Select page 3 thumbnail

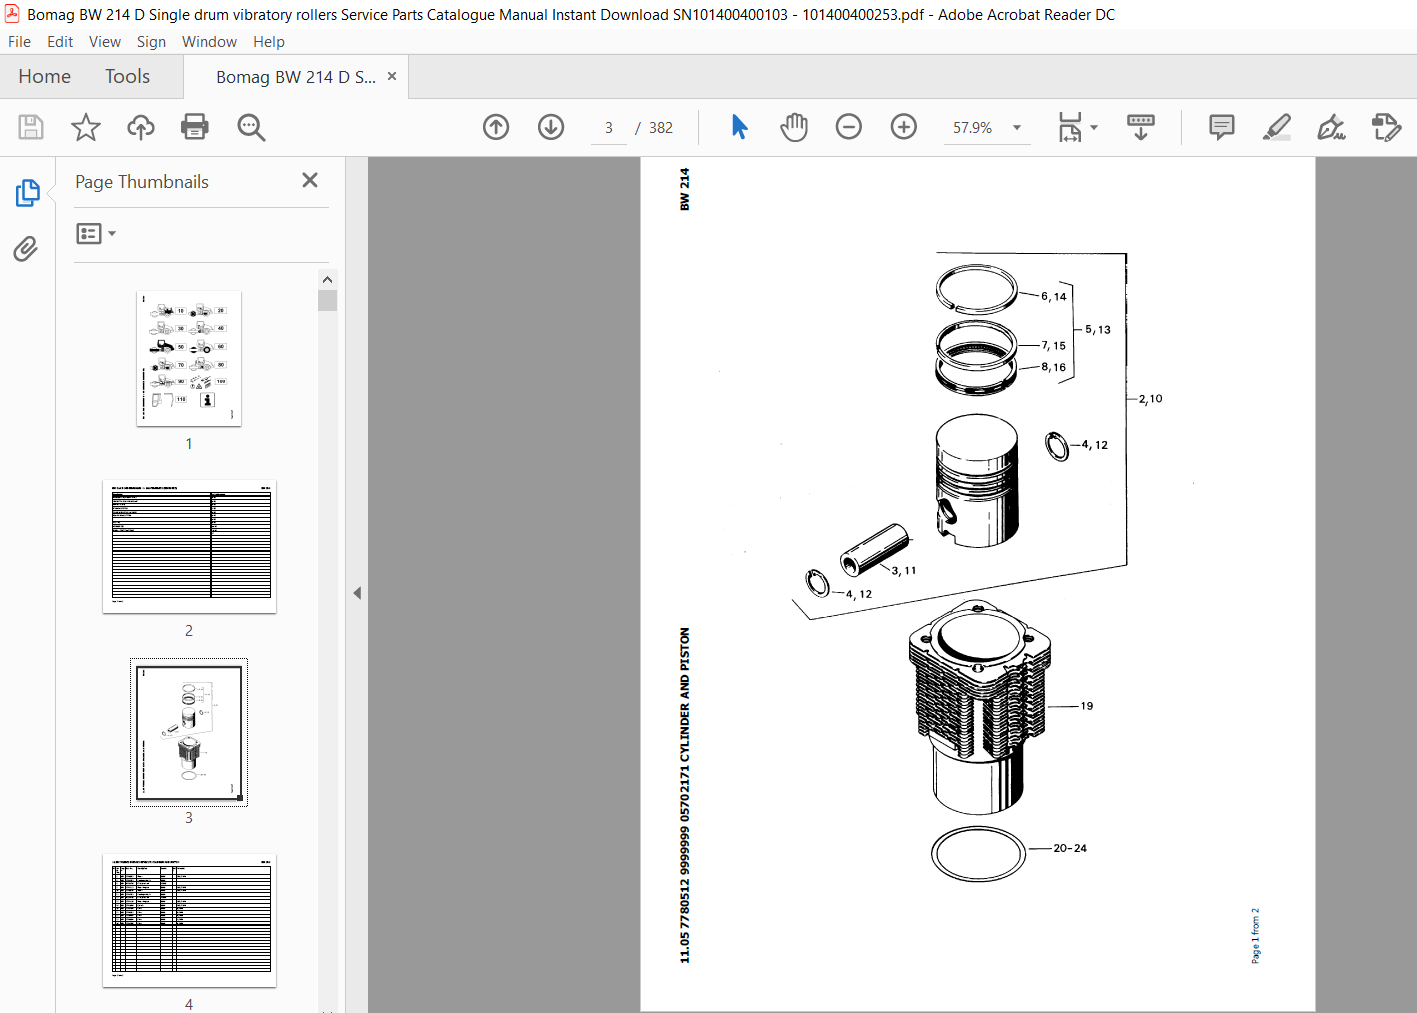(189, 732)
